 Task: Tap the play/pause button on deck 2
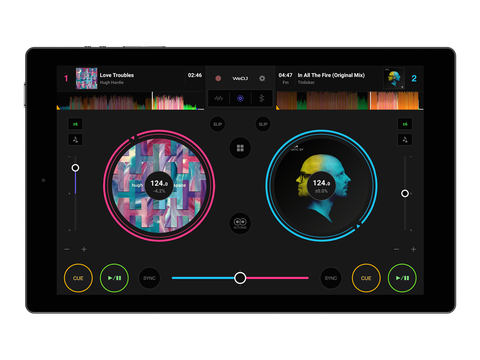pyautogui.click(x=402, y=278)
